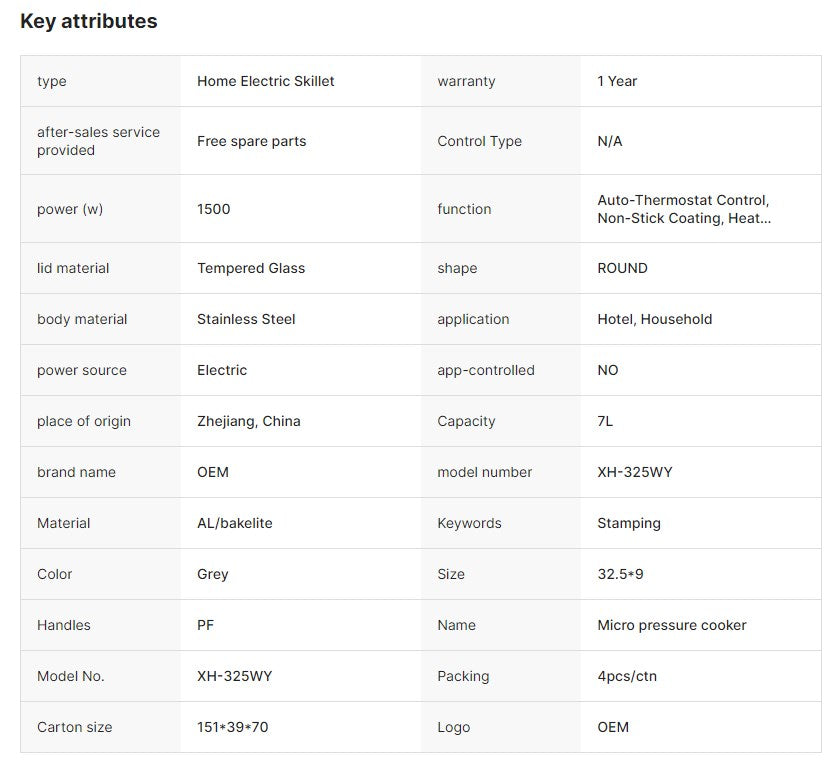Select the Carton size value 151*39*70
Screen dimensions: 830x768
point(232,727)
